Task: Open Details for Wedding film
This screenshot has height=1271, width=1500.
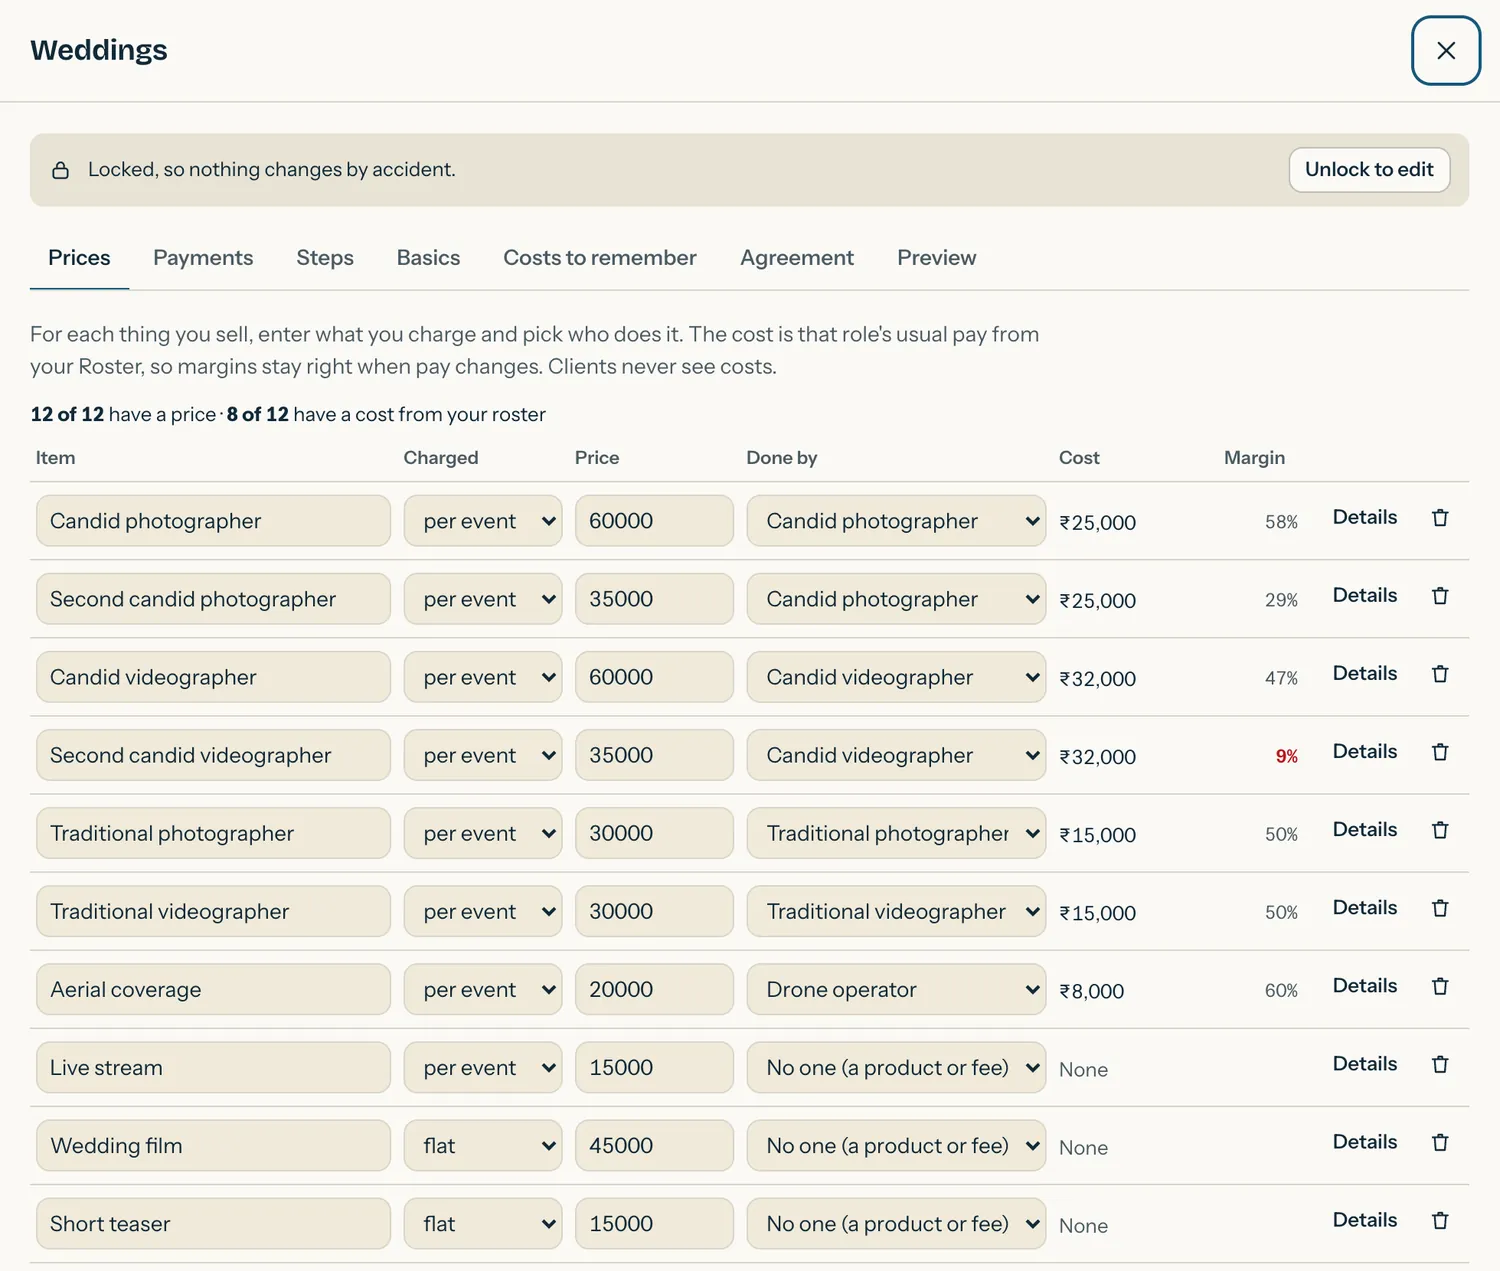Action: click(x=1365, y=1141)
